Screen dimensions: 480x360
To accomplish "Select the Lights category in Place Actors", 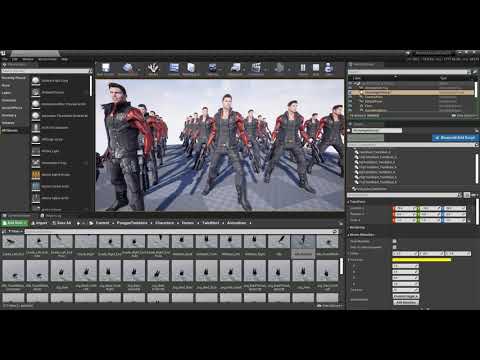I will [x=6, y=93].
